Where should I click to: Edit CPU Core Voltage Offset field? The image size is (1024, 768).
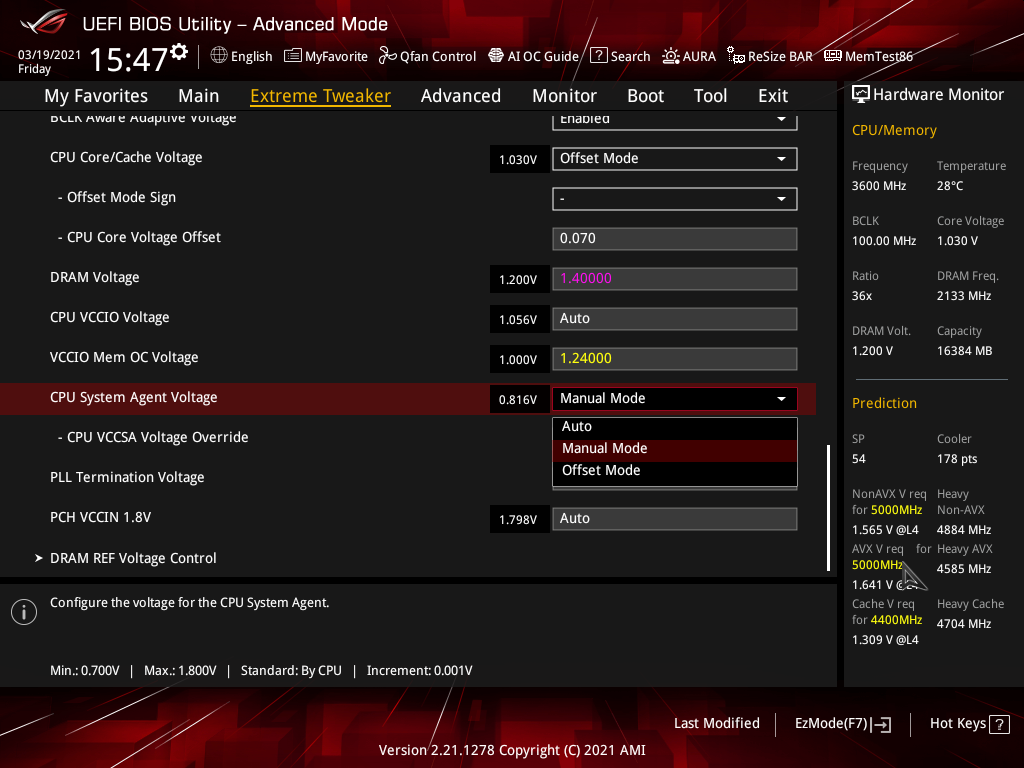click(x=675, y=238)
